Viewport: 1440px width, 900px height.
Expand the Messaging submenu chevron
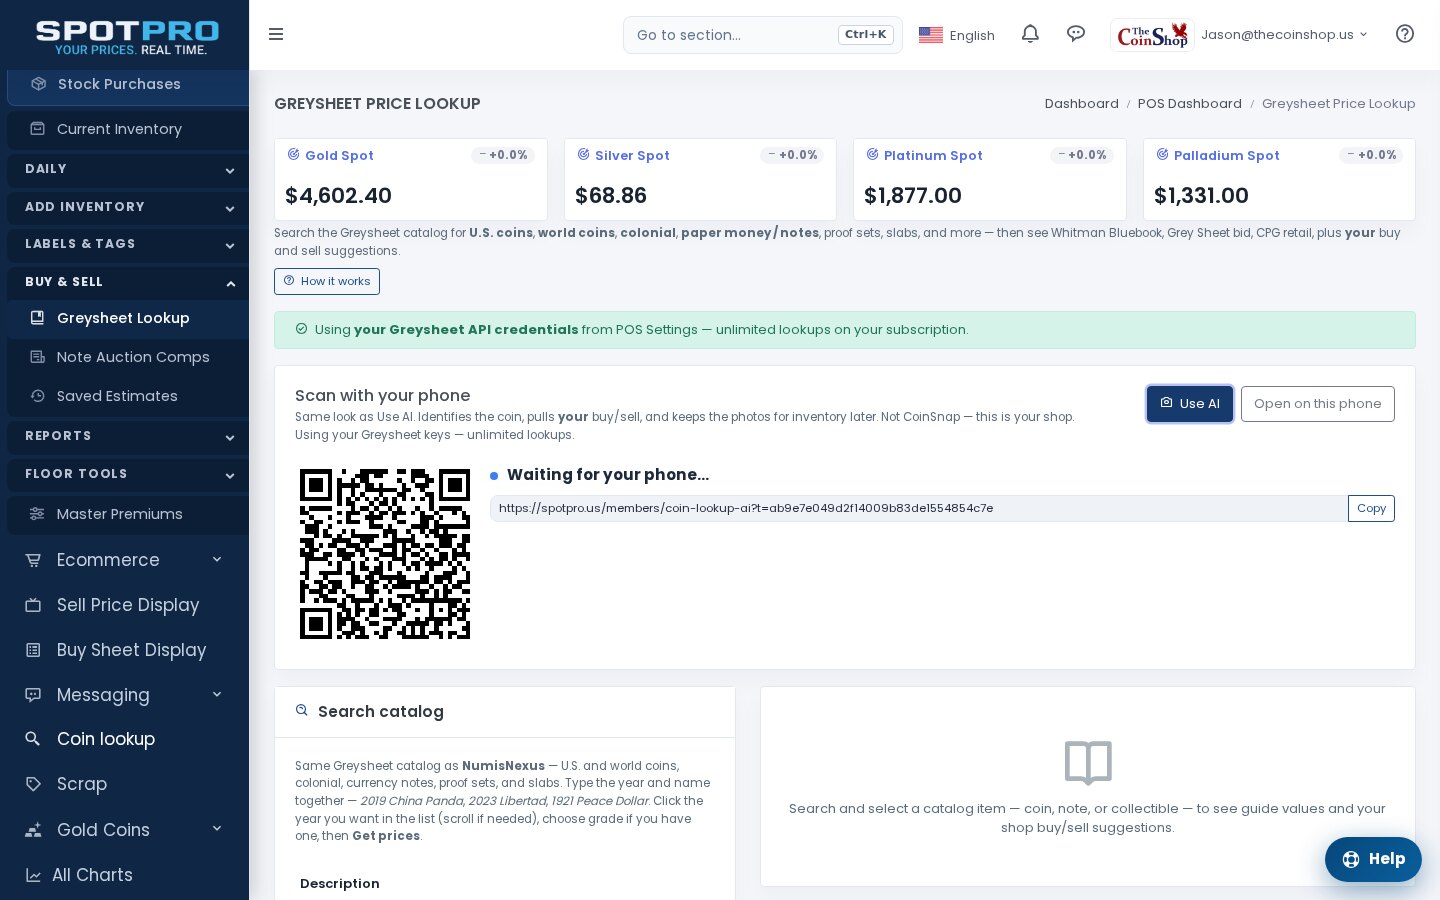[217, 694]
